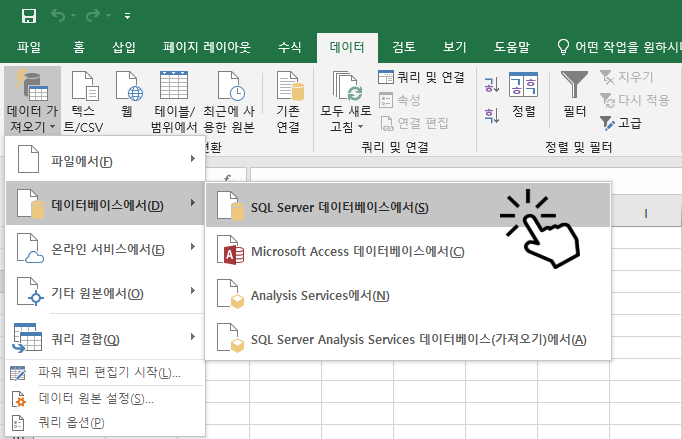
Task: Open 기타 원본에서(O) submenu
Action: (105, 292)
